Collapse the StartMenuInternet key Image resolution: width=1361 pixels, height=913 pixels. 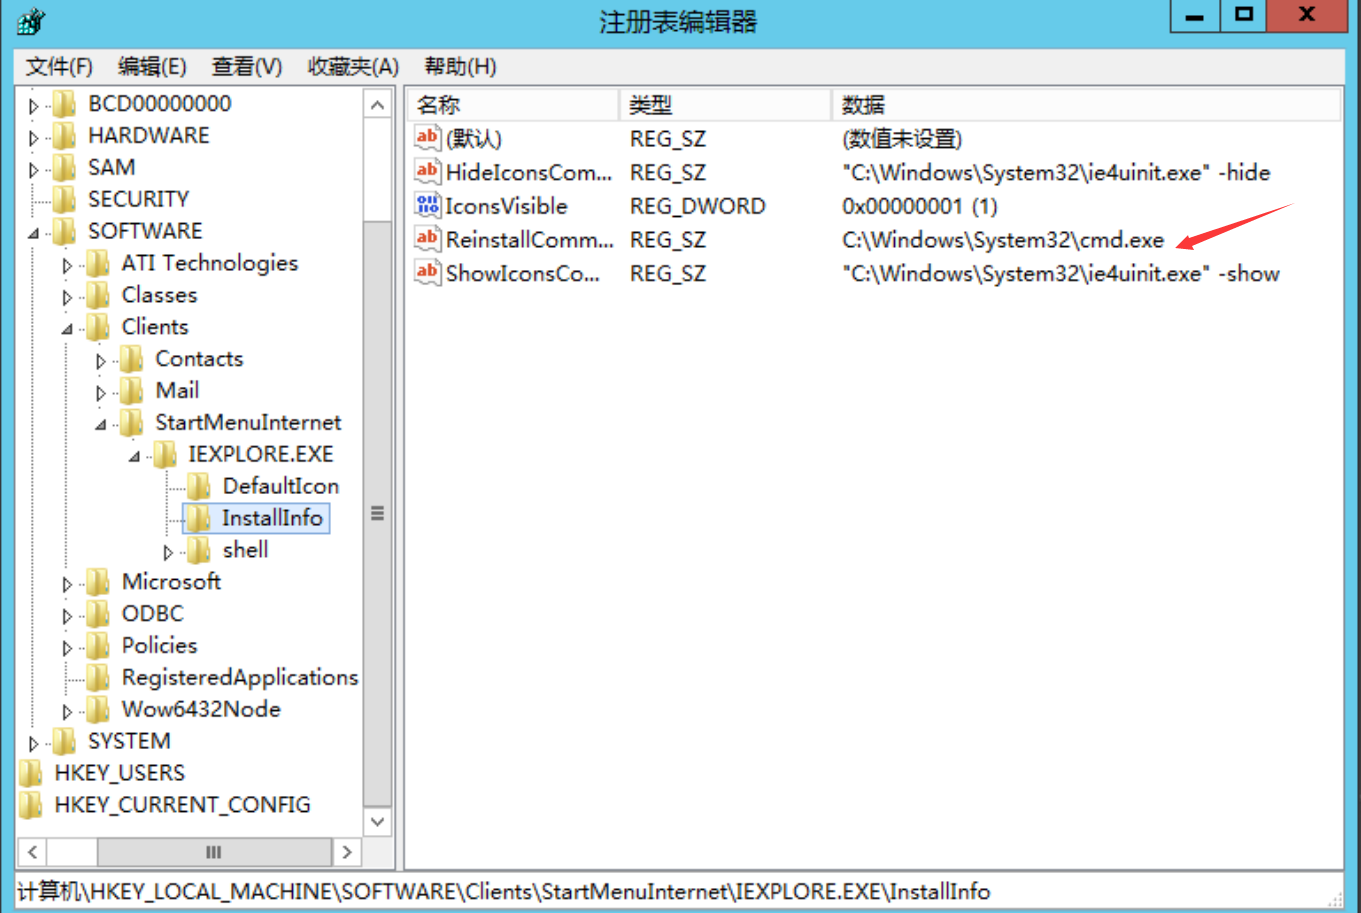tap(101, 425)
